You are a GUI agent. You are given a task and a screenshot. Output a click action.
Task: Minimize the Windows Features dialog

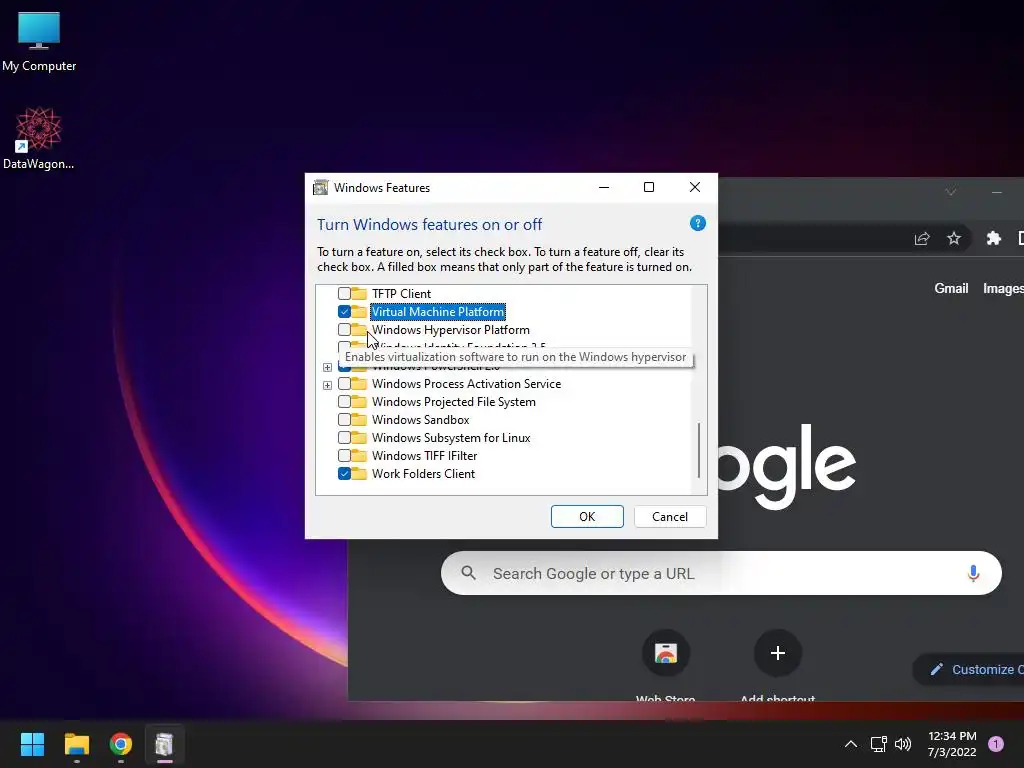coord(604,187)
